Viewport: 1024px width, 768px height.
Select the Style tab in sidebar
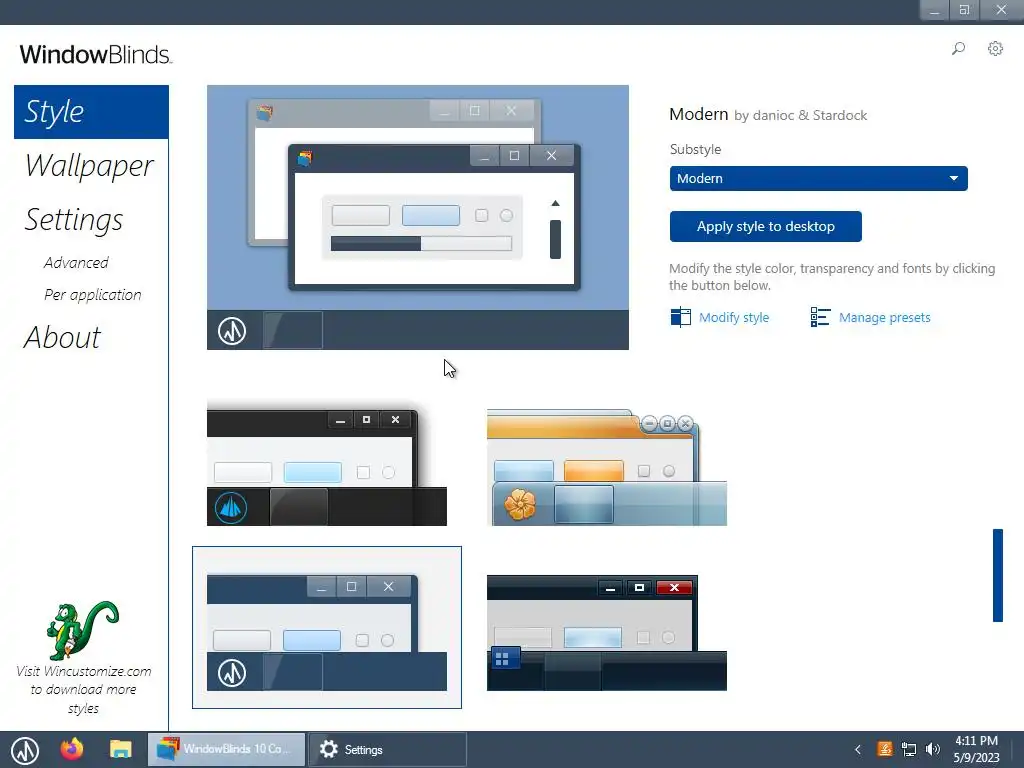coord(91,112)
